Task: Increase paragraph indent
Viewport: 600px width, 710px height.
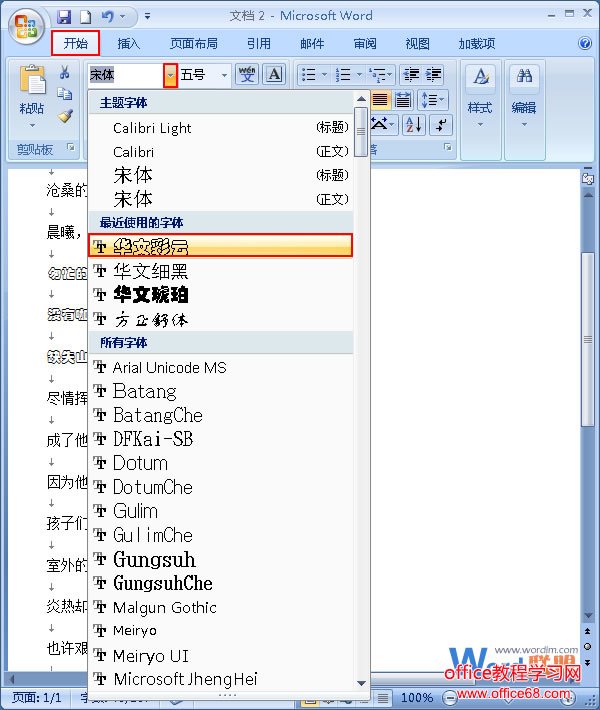Action: pyautogui.click(x=433, y=74)
